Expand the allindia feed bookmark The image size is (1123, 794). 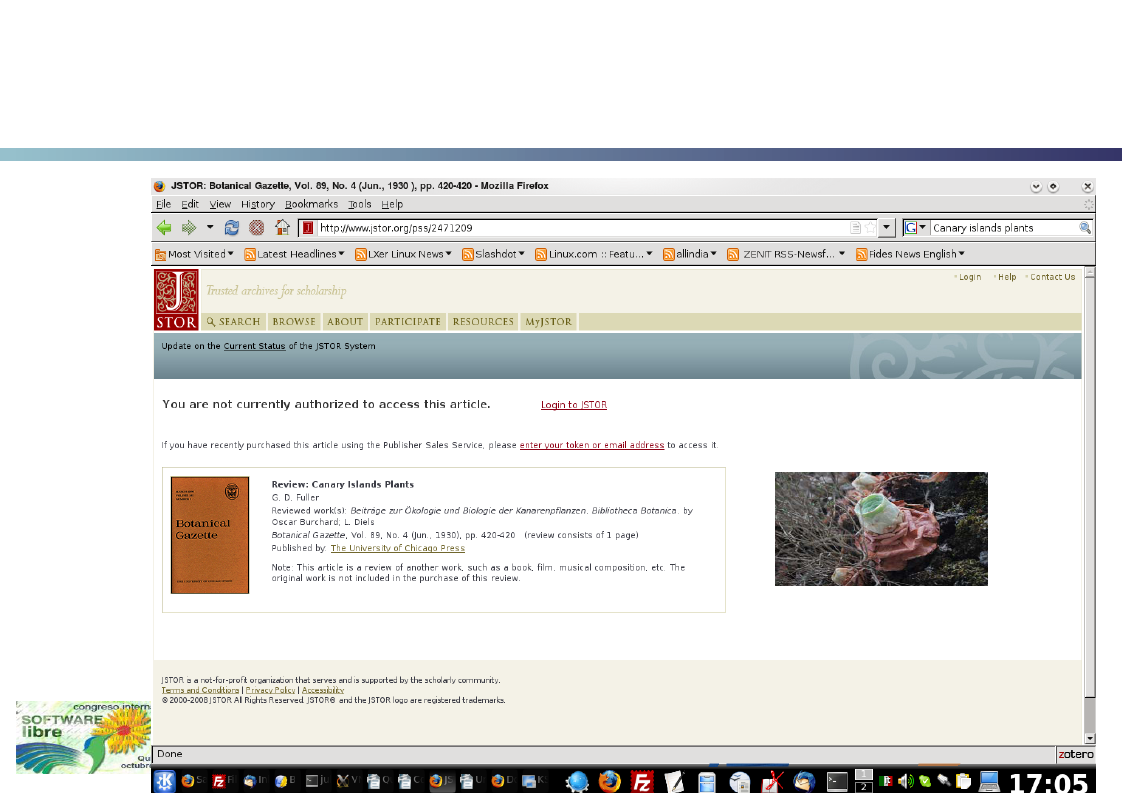(690, 254)
